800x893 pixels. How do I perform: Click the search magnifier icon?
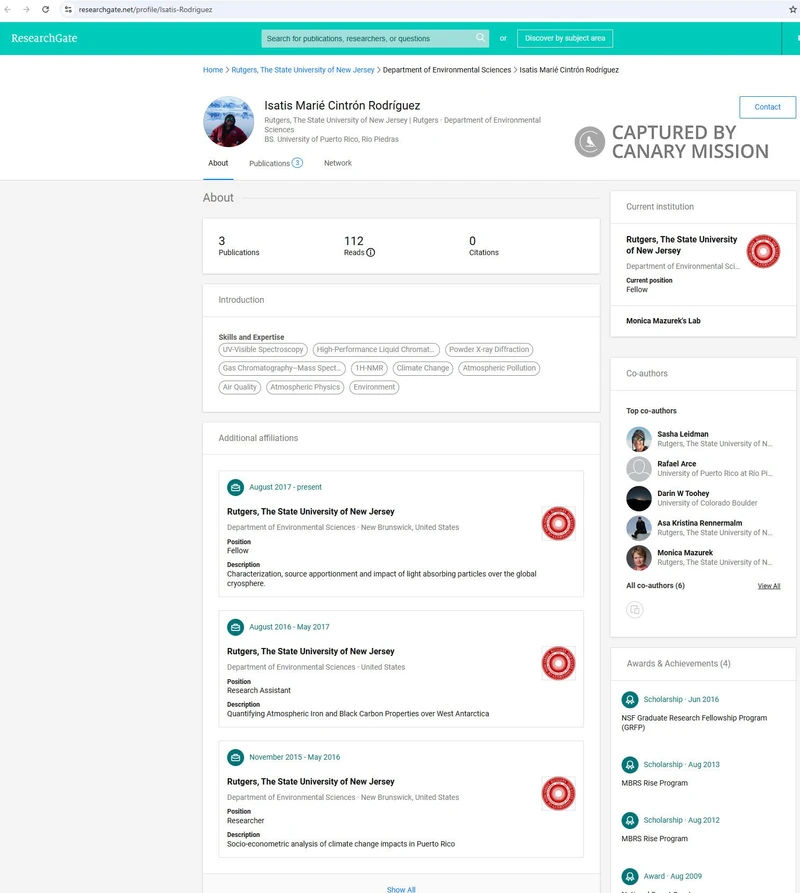(481, 38)
